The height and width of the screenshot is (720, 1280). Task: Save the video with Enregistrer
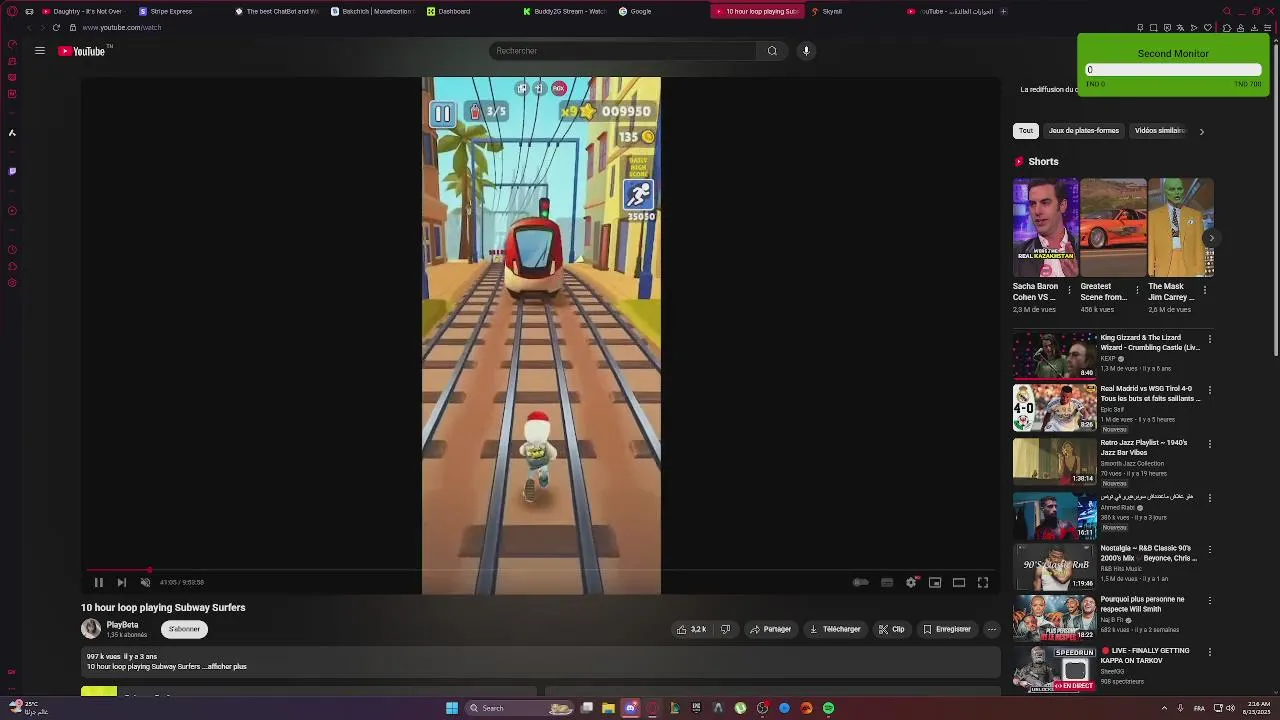pos(946,629)
